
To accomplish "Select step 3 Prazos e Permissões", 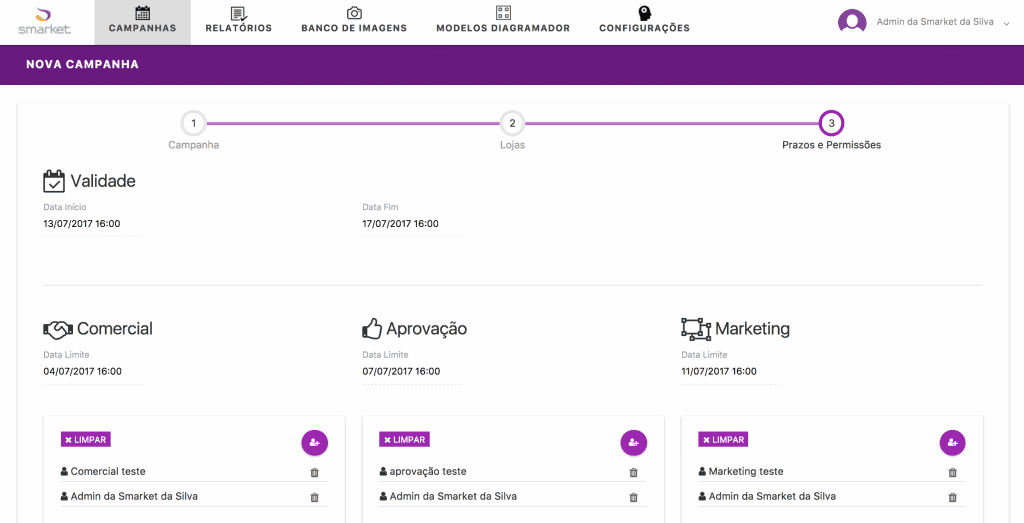I will pyautogui.click(x=831, y=124).
